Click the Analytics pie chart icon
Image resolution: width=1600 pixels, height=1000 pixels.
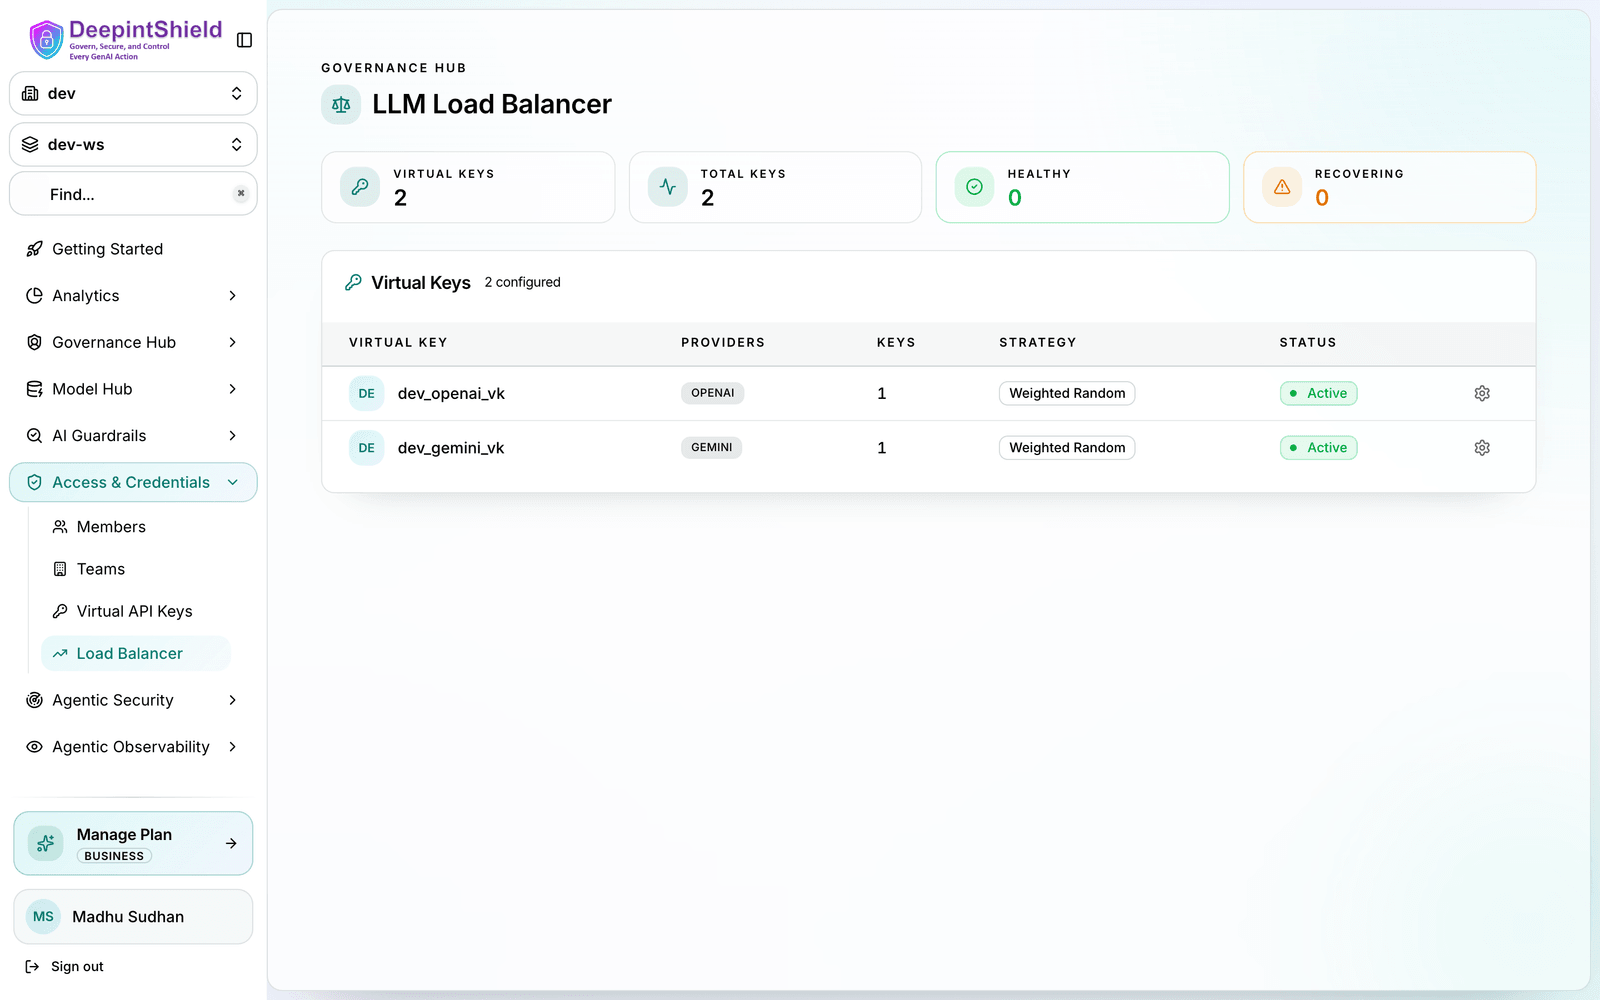point(34,296)
